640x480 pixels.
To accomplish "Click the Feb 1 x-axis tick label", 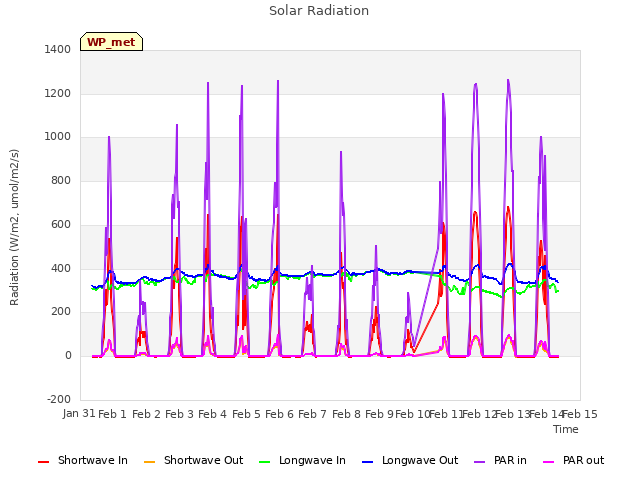I will (113, 414).
